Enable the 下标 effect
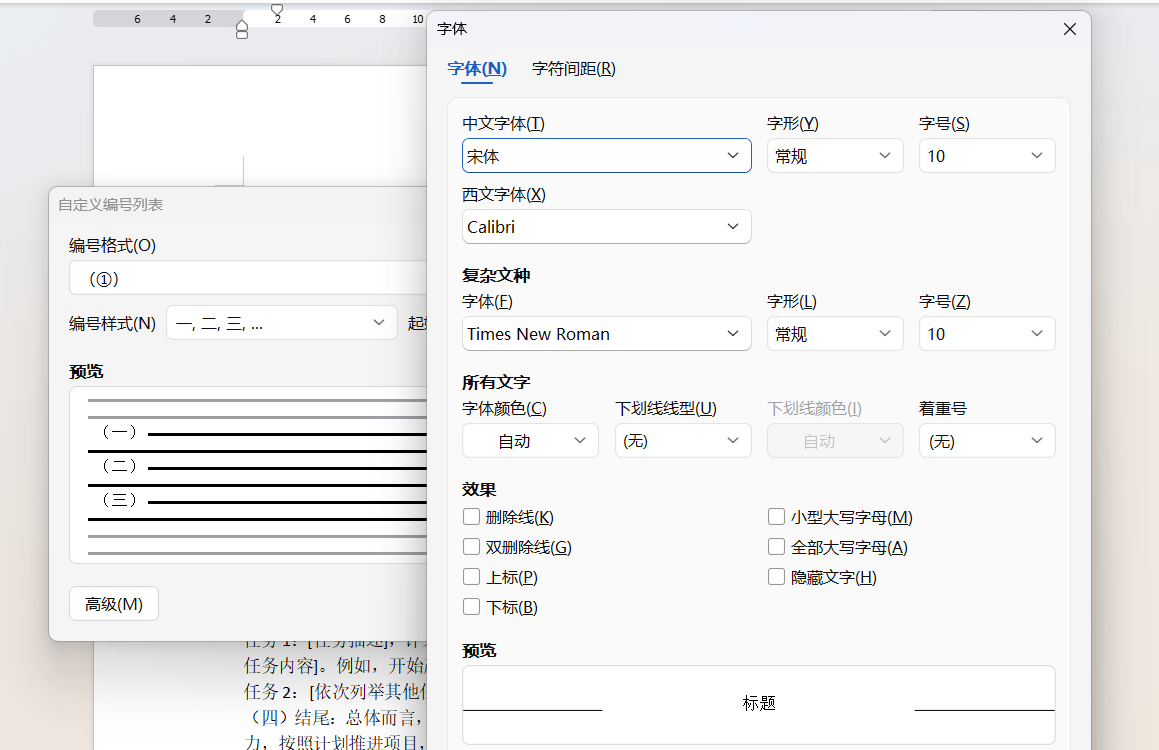The height and width of the screenshot is (750, 1159). 471,606
